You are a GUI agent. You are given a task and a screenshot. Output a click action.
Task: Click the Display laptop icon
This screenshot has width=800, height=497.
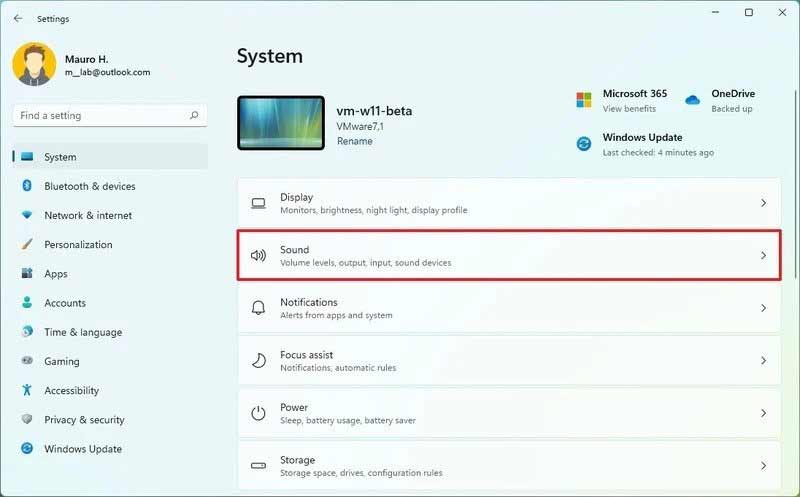259,203
